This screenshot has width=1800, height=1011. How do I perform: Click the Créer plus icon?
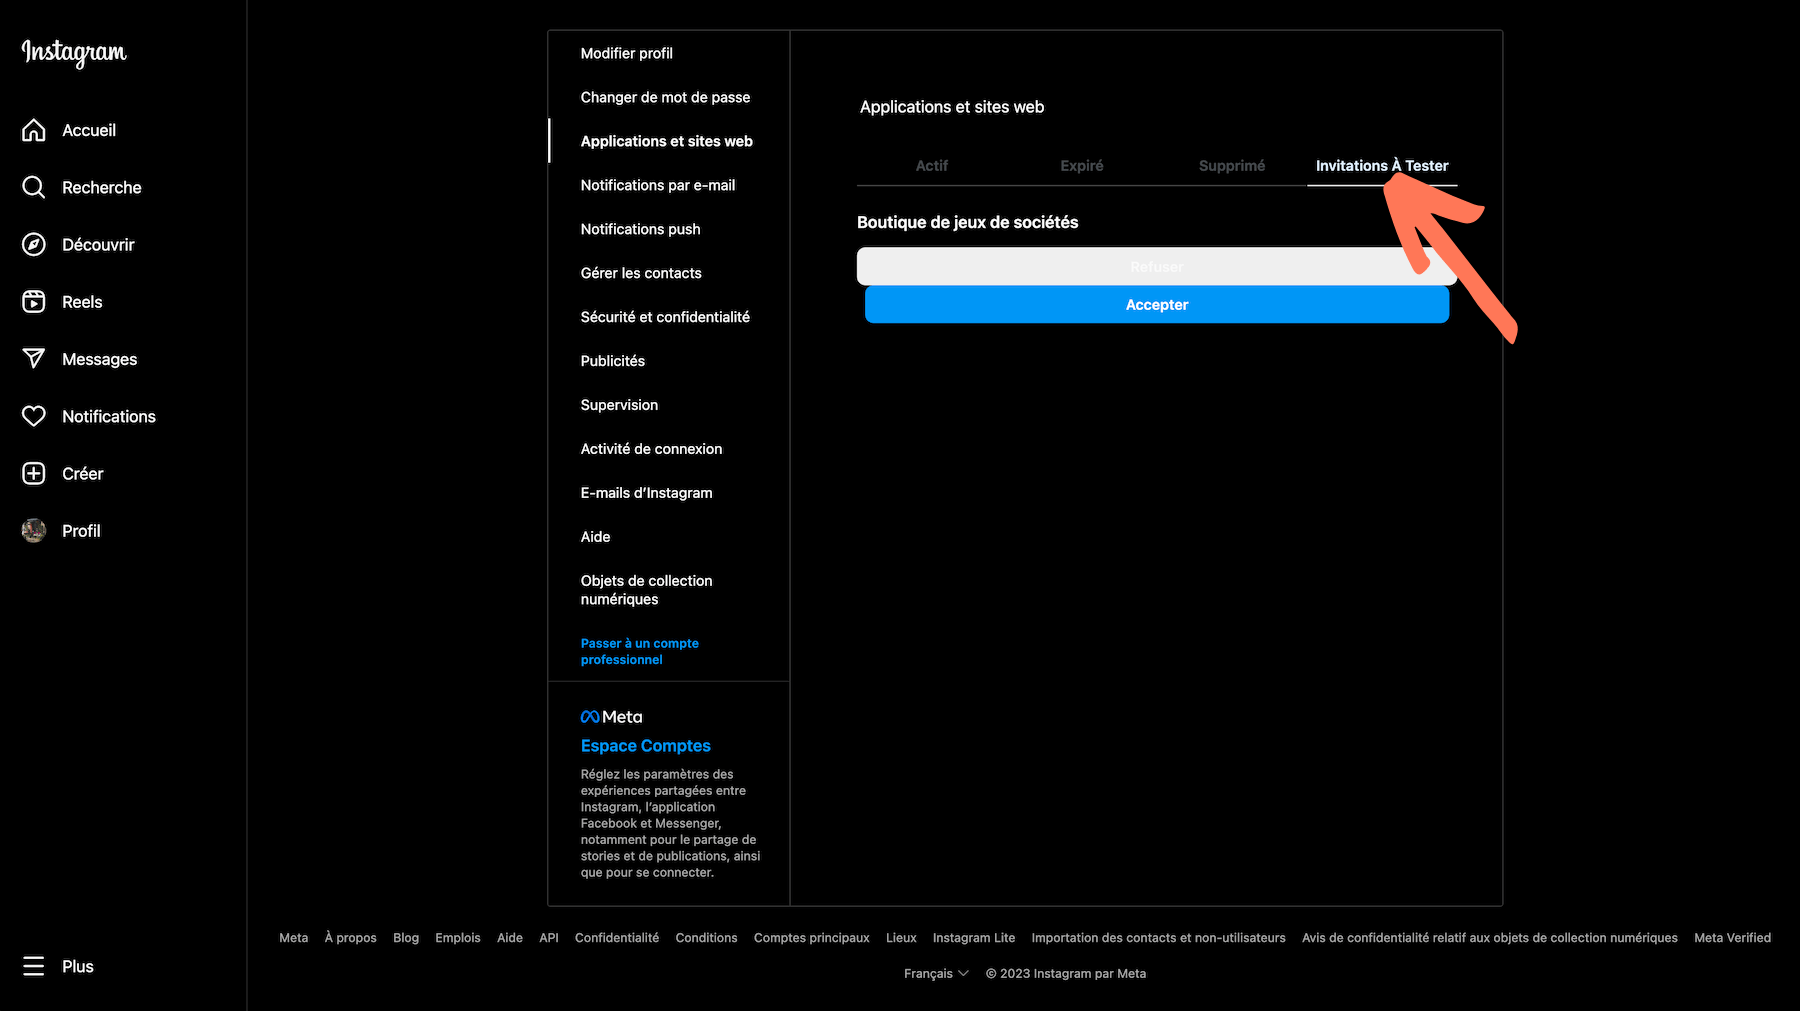click(x=34, y=473)
